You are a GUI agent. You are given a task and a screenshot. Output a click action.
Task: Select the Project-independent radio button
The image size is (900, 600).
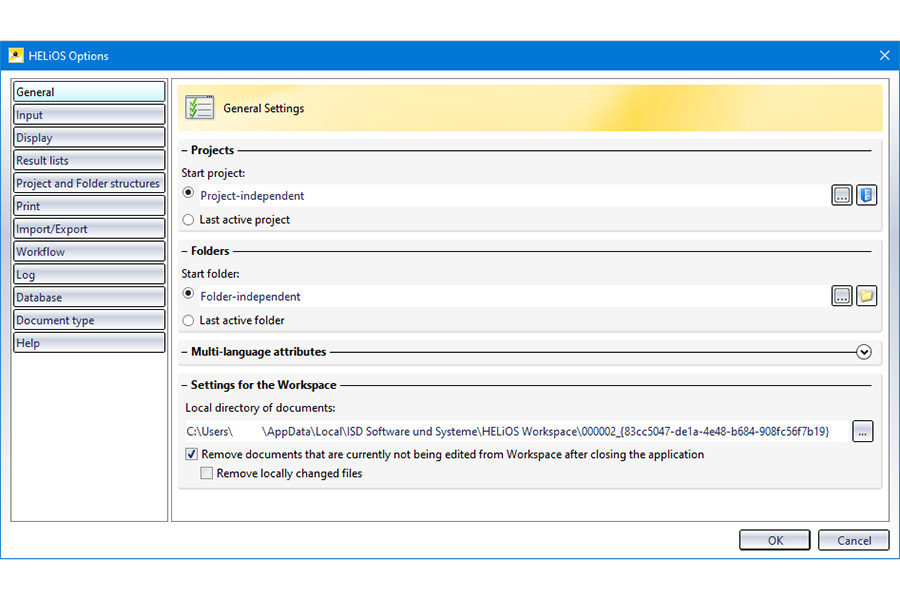pyautogui.click(x=188, y=193)
